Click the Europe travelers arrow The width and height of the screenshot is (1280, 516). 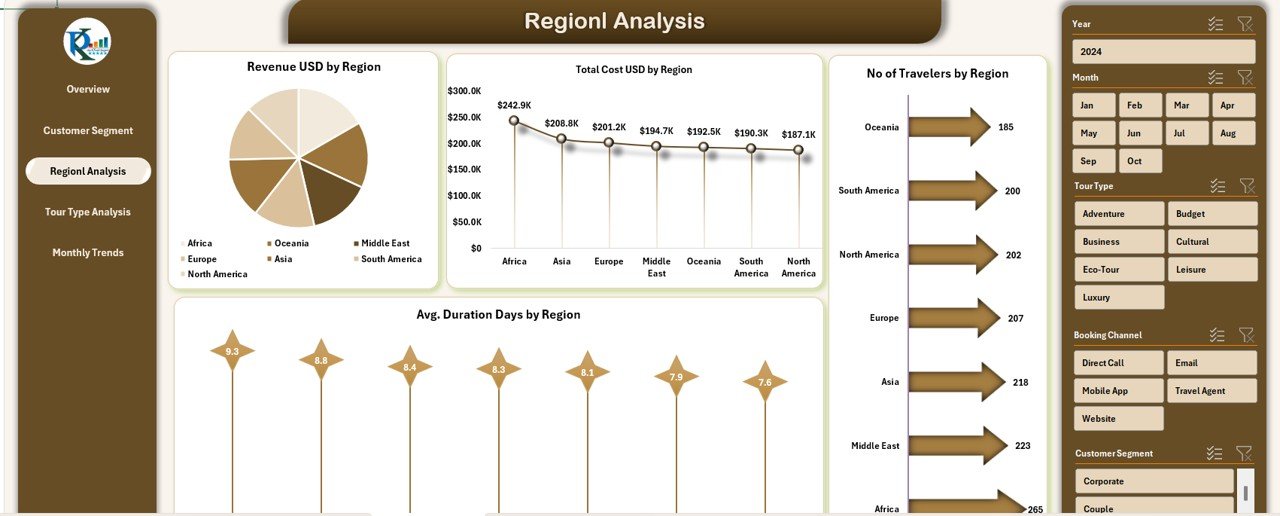coord(954,318)
